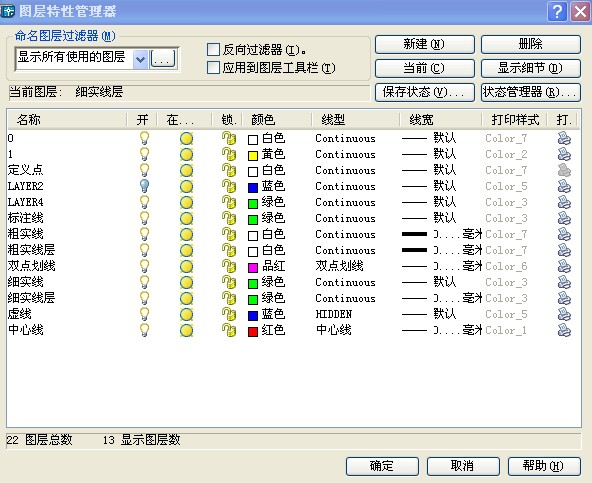Image resolution: width=592 pixels, height=483 pixels.
Task: Click the Continuous linetype for layer 0
Action: point(345,138)
